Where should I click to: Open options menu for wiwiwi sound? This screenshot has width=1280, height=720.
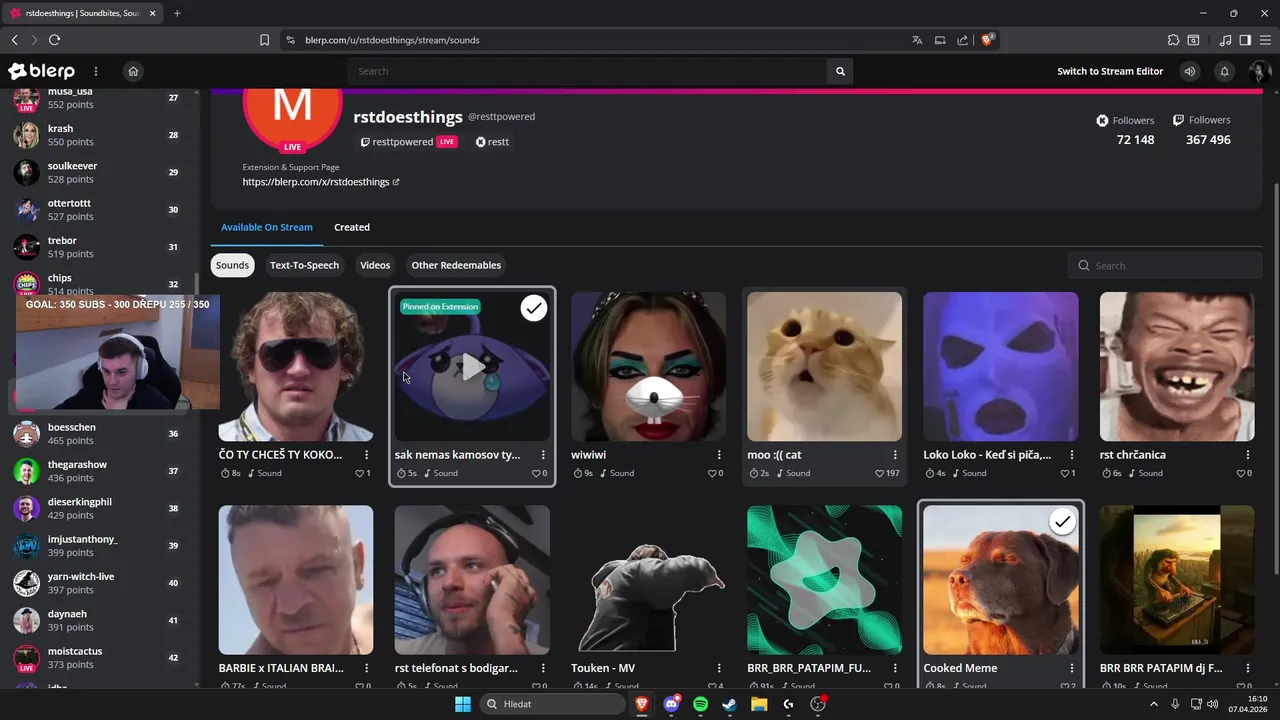(x=719, y=455)
